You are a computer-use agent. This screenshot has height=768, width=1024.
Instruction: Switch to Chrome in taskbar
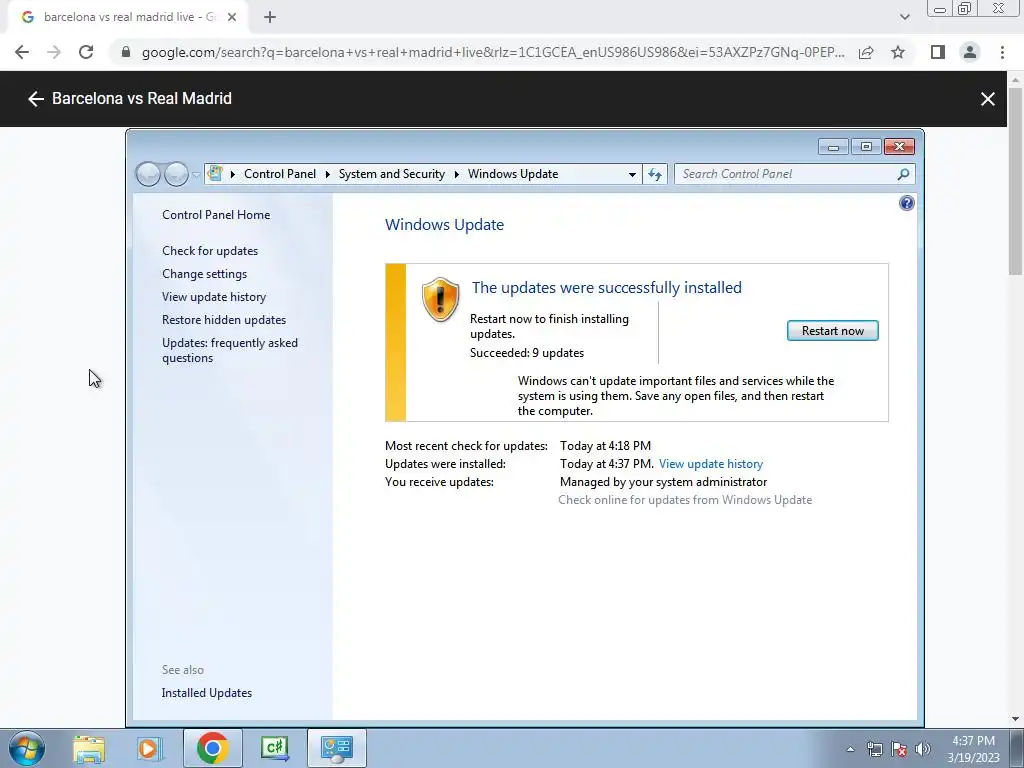click(x=212, y=748)
